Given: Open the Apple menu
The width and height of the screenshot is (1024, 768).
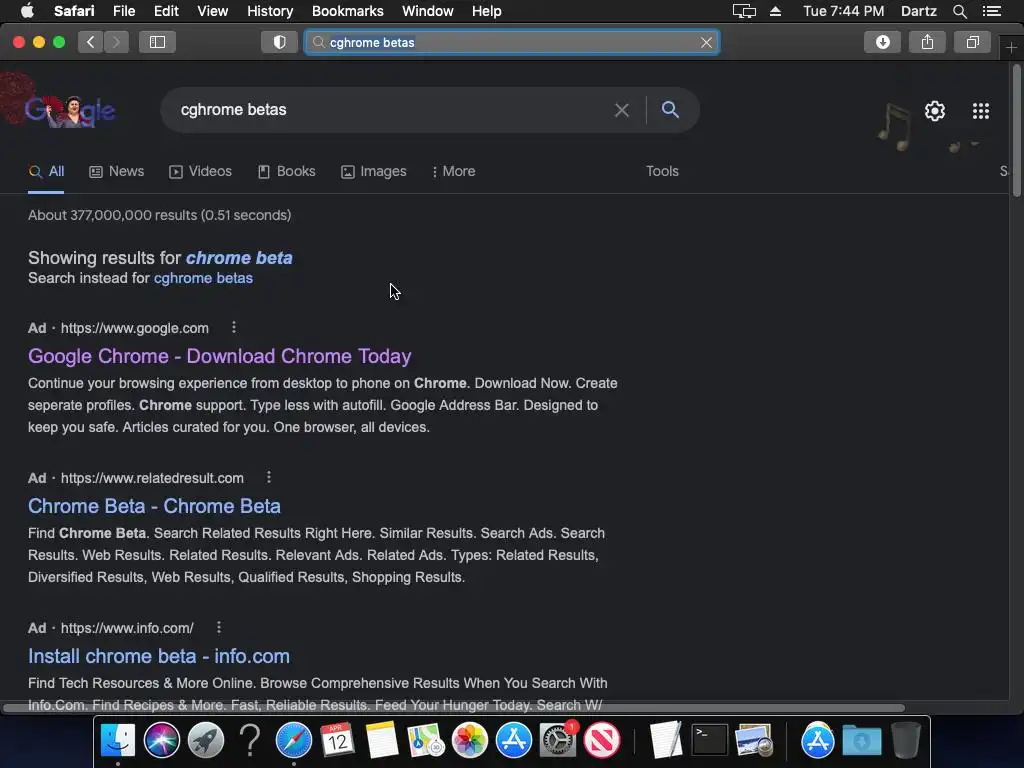Looking at the screenshot, I should click(27, 11).
